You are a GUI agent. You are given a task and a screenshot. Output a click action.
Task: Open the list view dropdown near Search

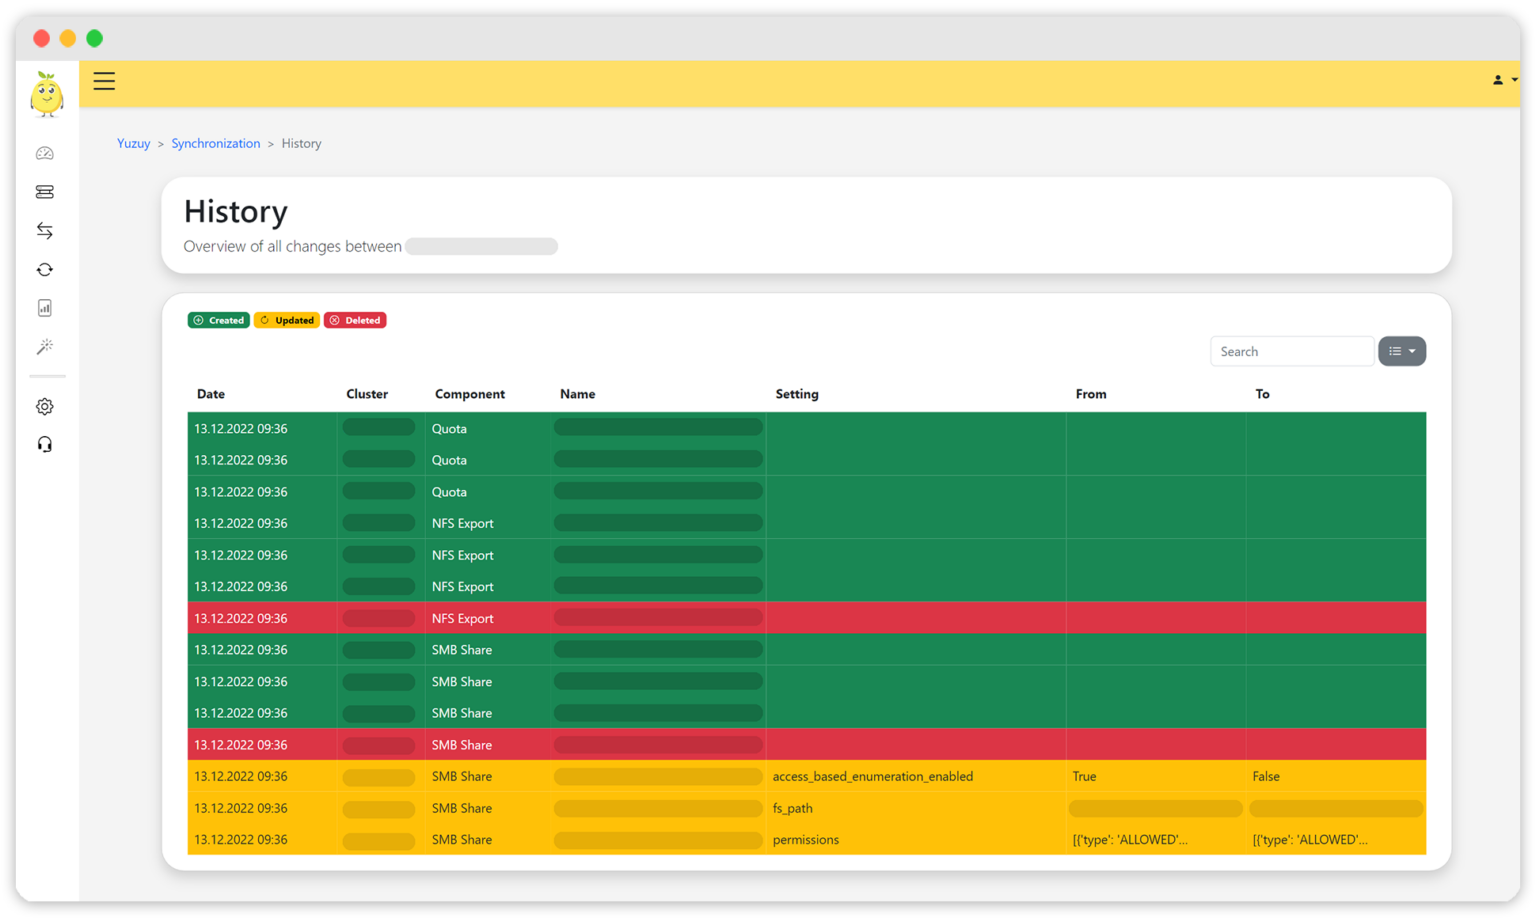point(1402,351)
